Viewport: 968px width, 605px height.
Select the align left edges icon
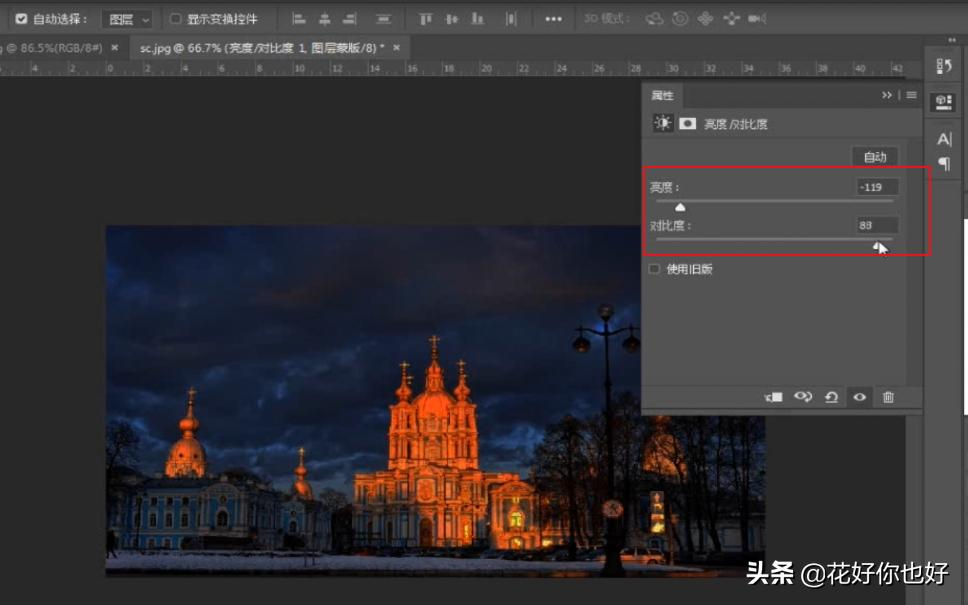click(298, 18)
